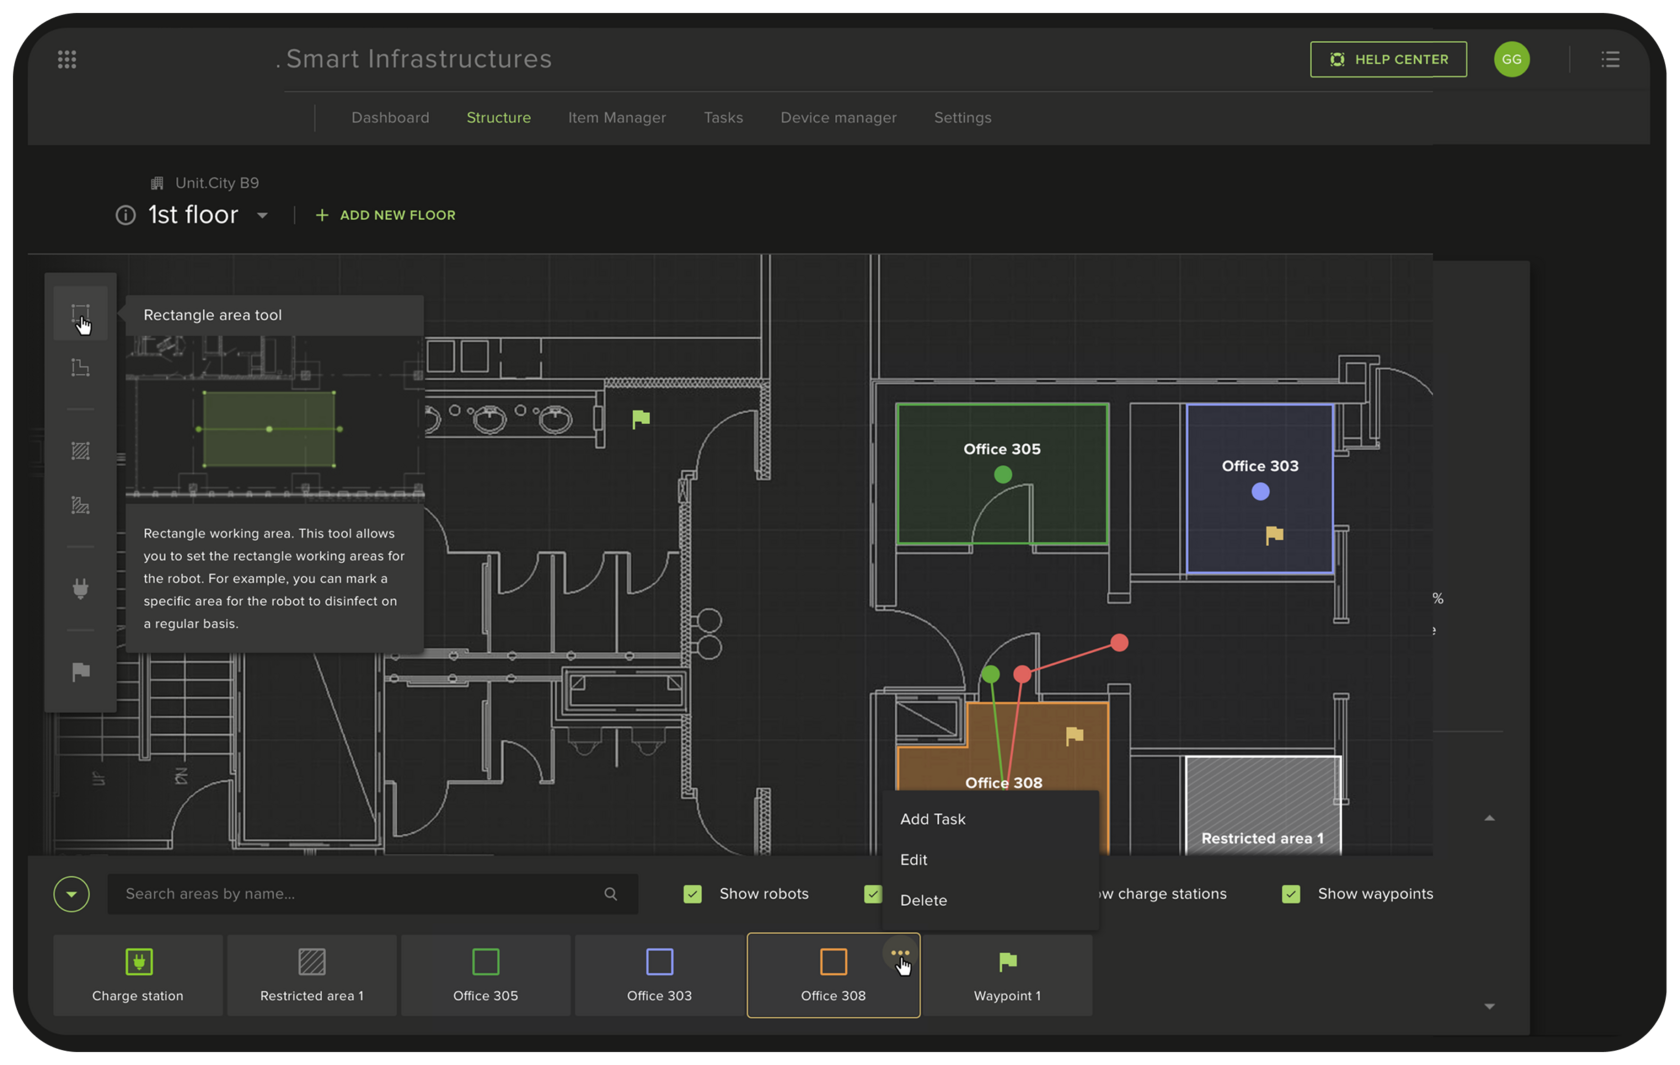Select the Restricted area 1 card in the list

point(312,976)
